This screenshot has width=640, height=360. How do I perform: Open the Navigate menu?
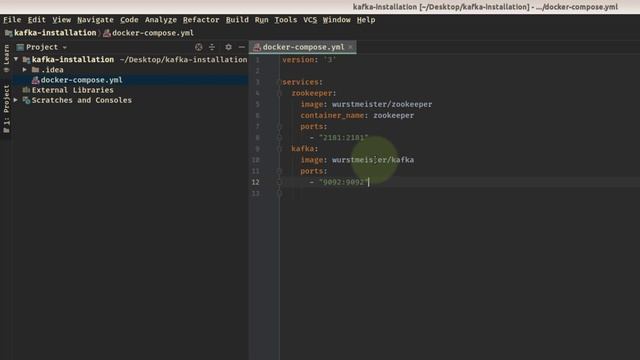(96, 20)
